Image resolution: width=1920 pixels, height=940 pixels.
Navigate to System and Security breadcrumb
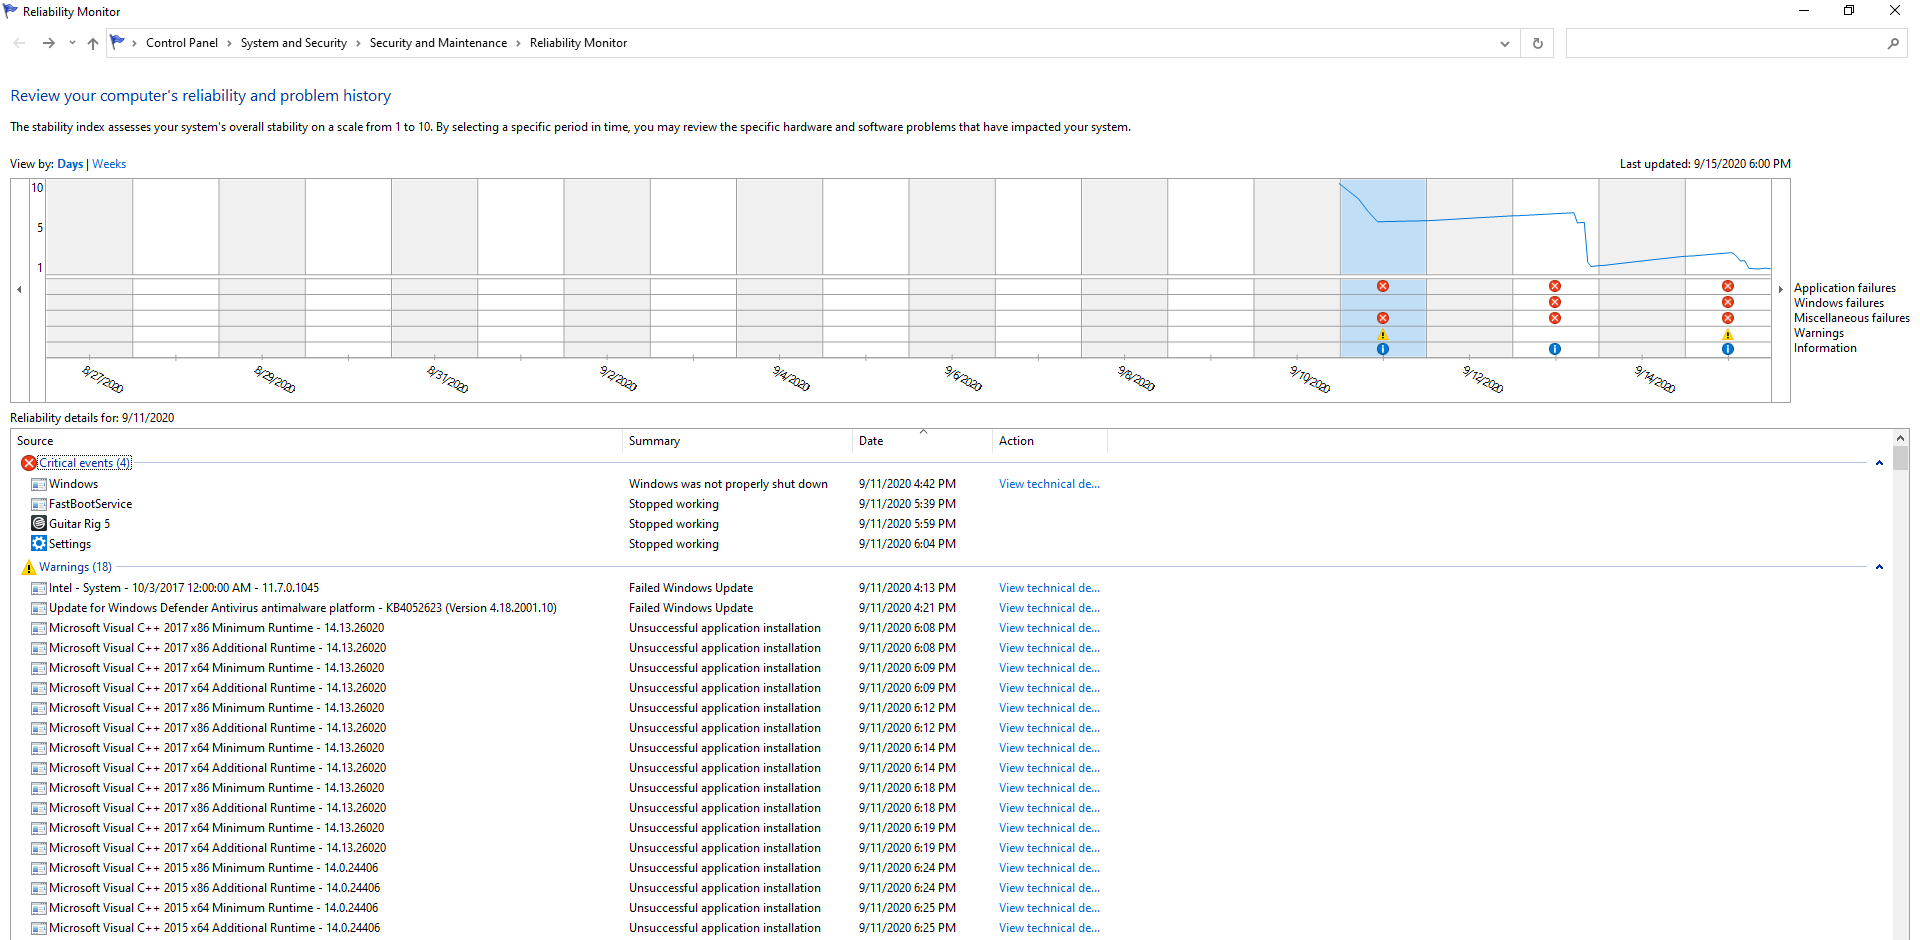(294, 43)
